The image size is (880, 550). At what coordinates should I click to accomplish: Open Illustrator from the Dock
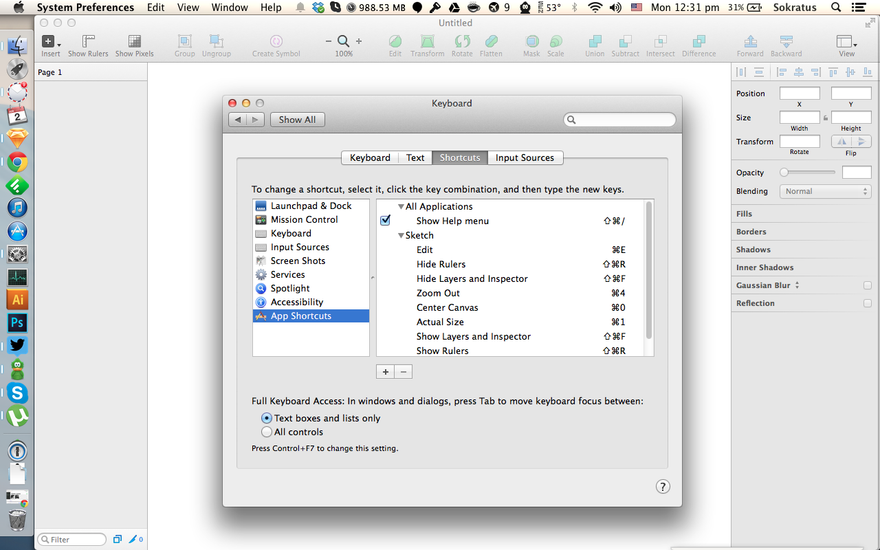click(17, 299)
